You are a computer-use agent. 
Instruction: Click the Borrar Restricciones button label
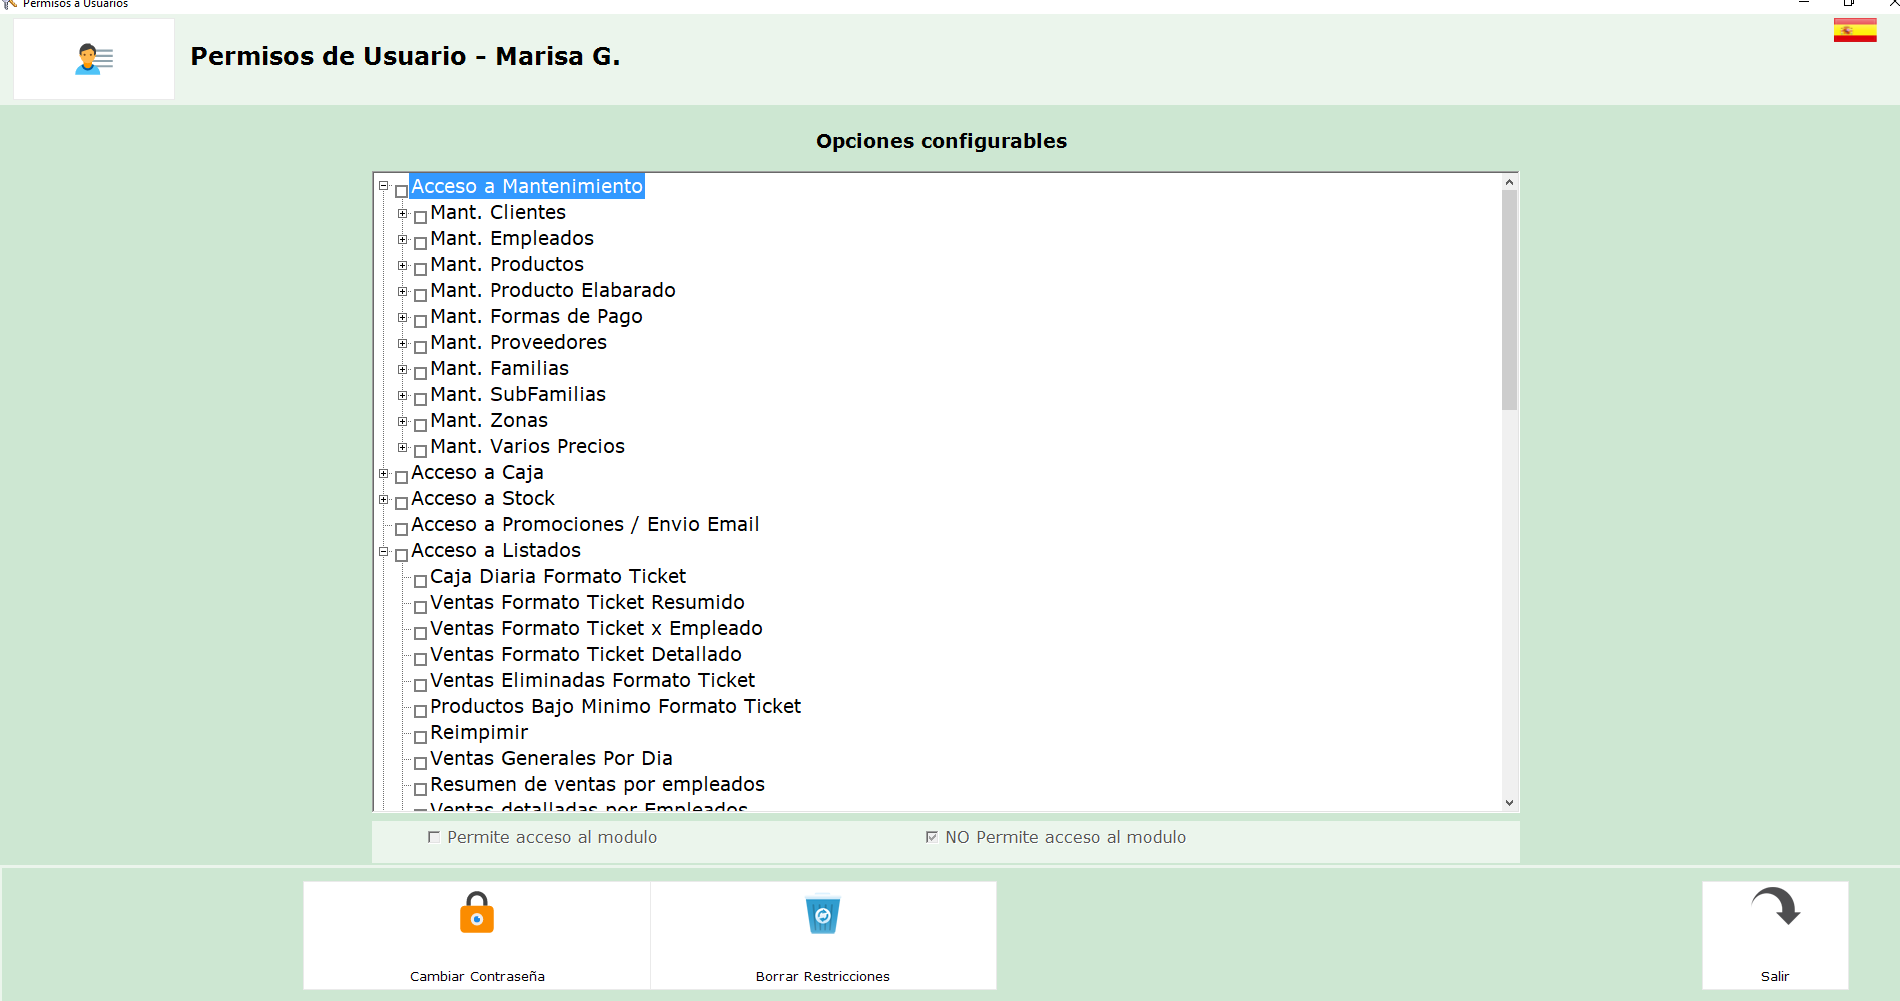822,976
